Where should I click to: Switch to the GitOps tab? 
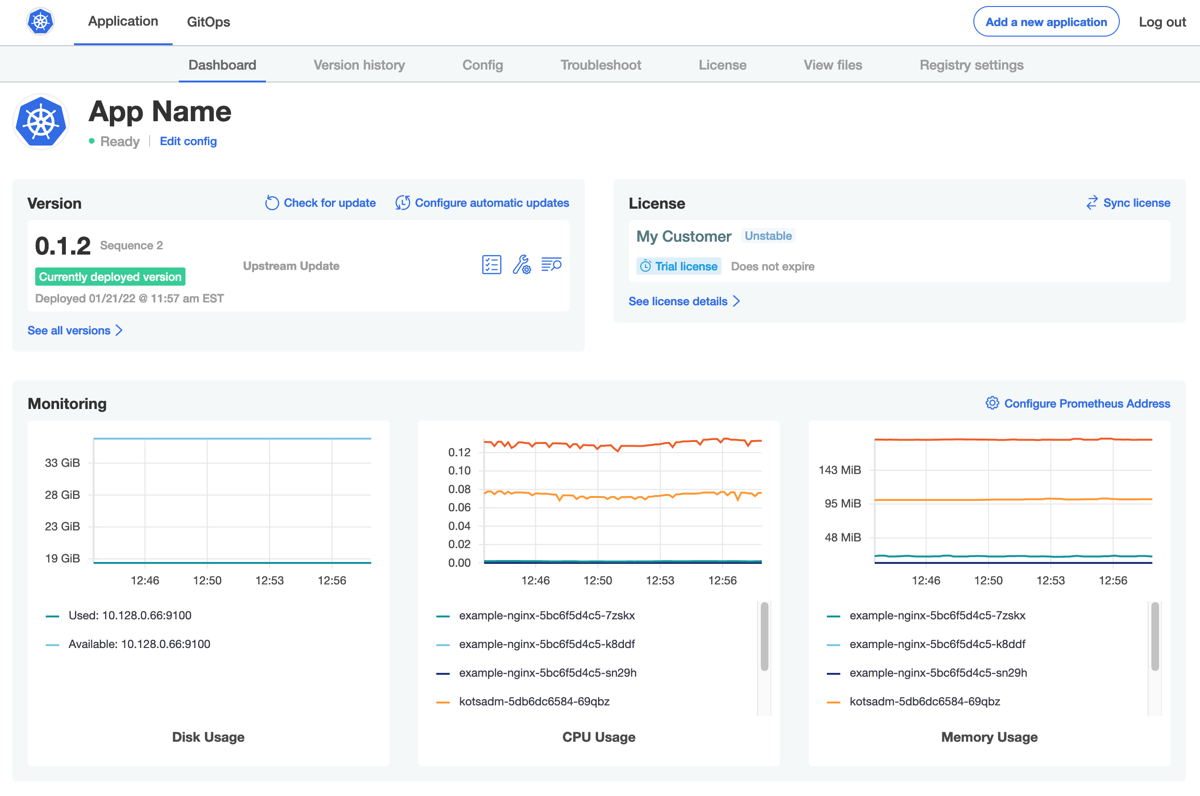[x=207, y=20]
